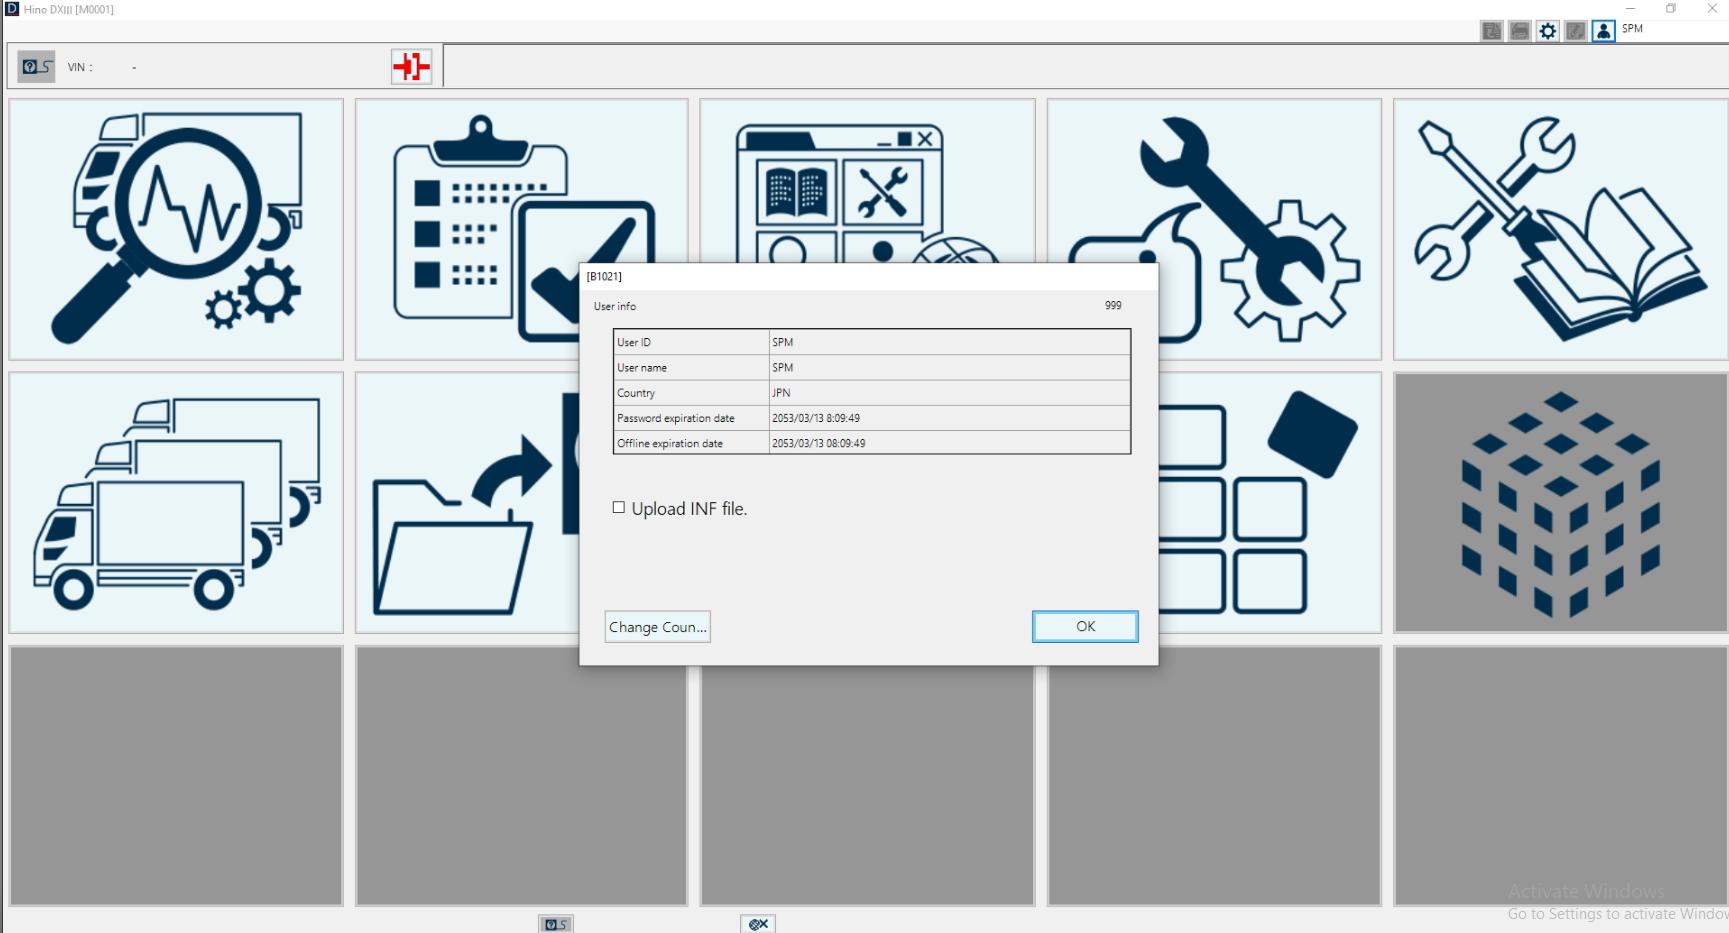The image size is (1729, 933).
Task: Enable the Upload INF file checkbox
Action: 620,507
